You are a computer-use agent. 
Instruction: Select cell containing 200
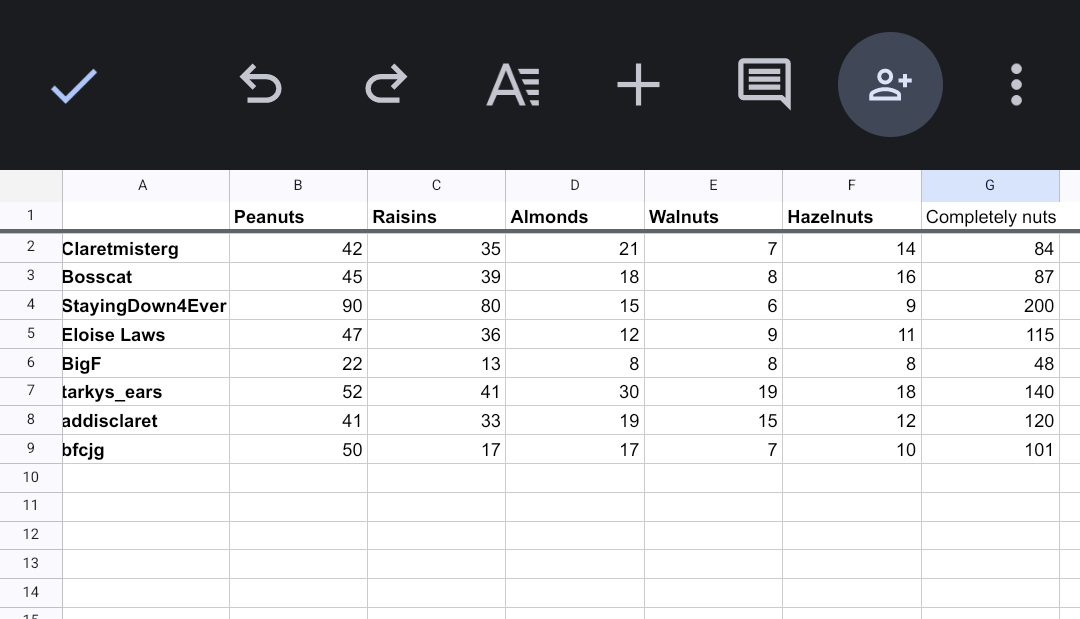point(990,306)
